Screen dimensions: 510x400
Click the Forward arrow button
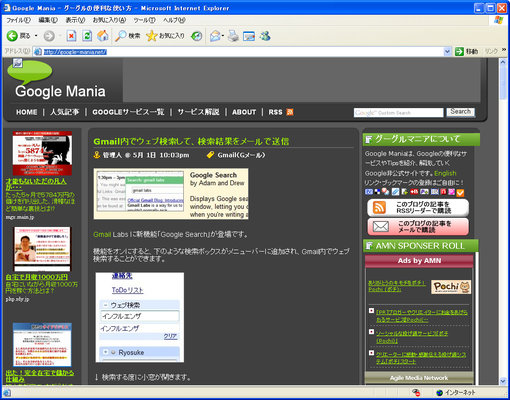click(x=49, y=36)
